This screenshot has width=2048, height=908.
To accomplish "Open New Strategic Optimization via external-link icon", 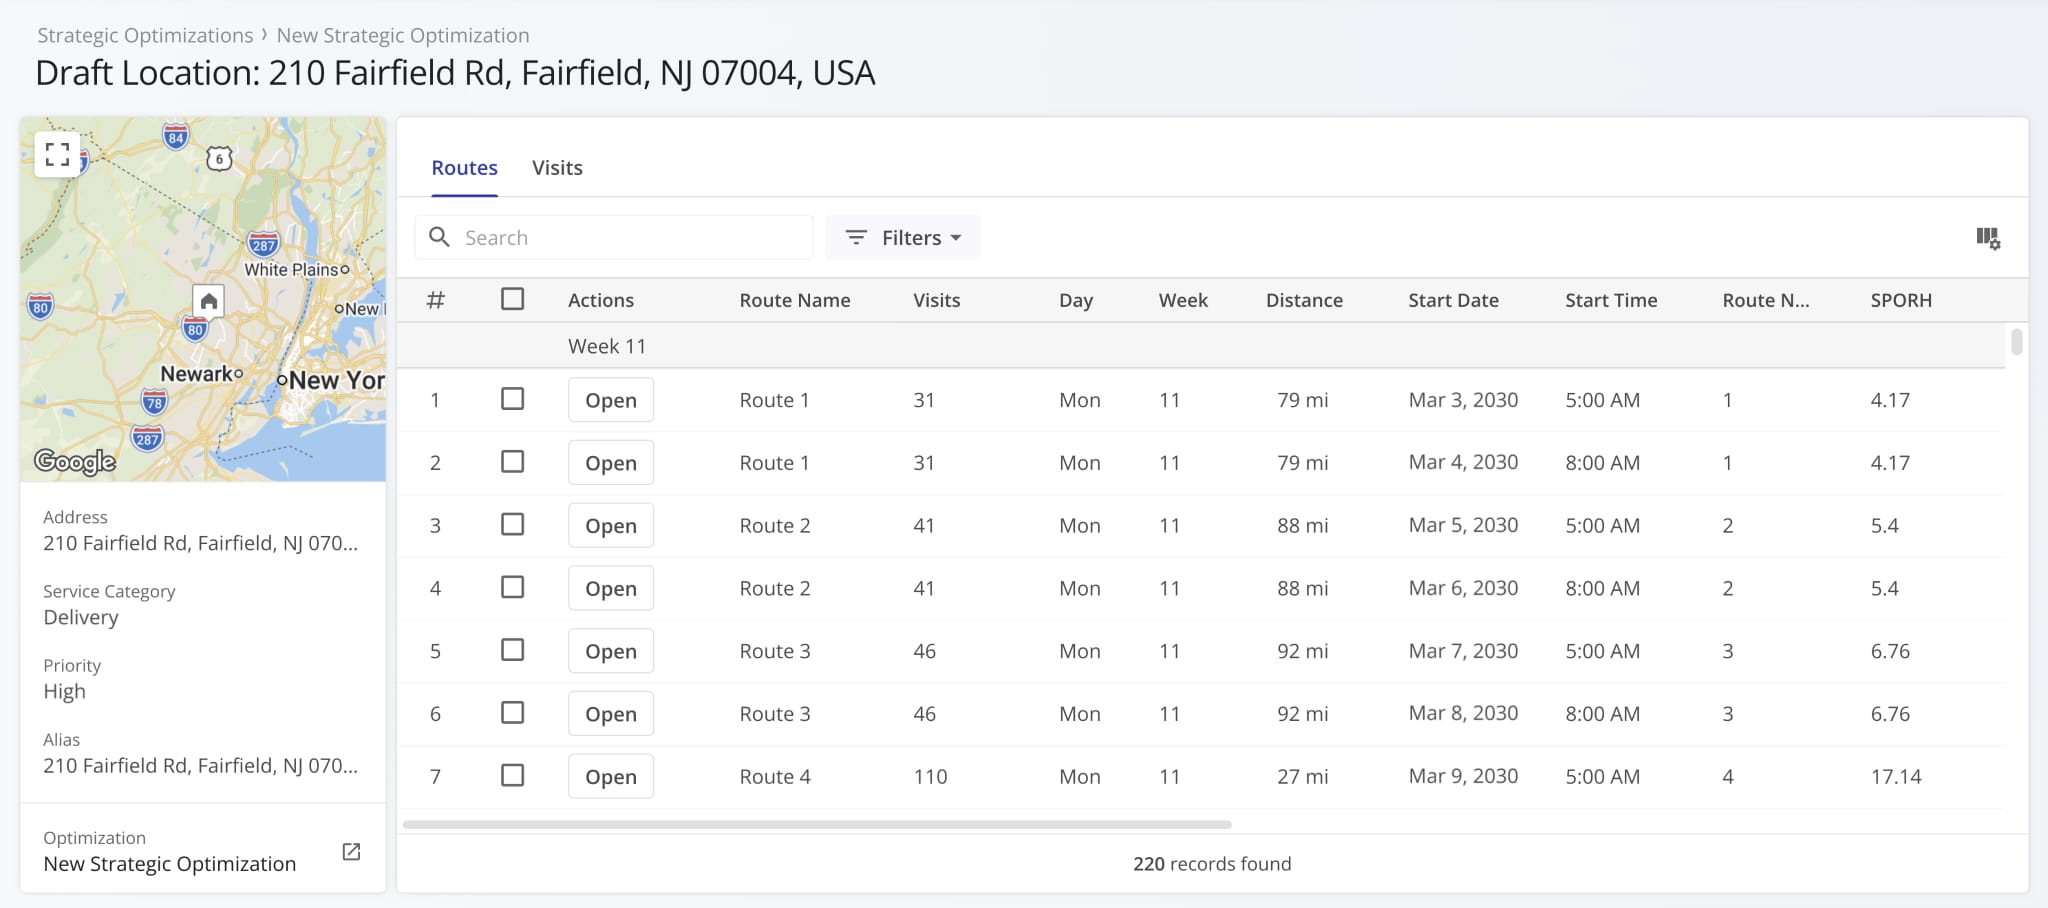I will pos(351,850).
